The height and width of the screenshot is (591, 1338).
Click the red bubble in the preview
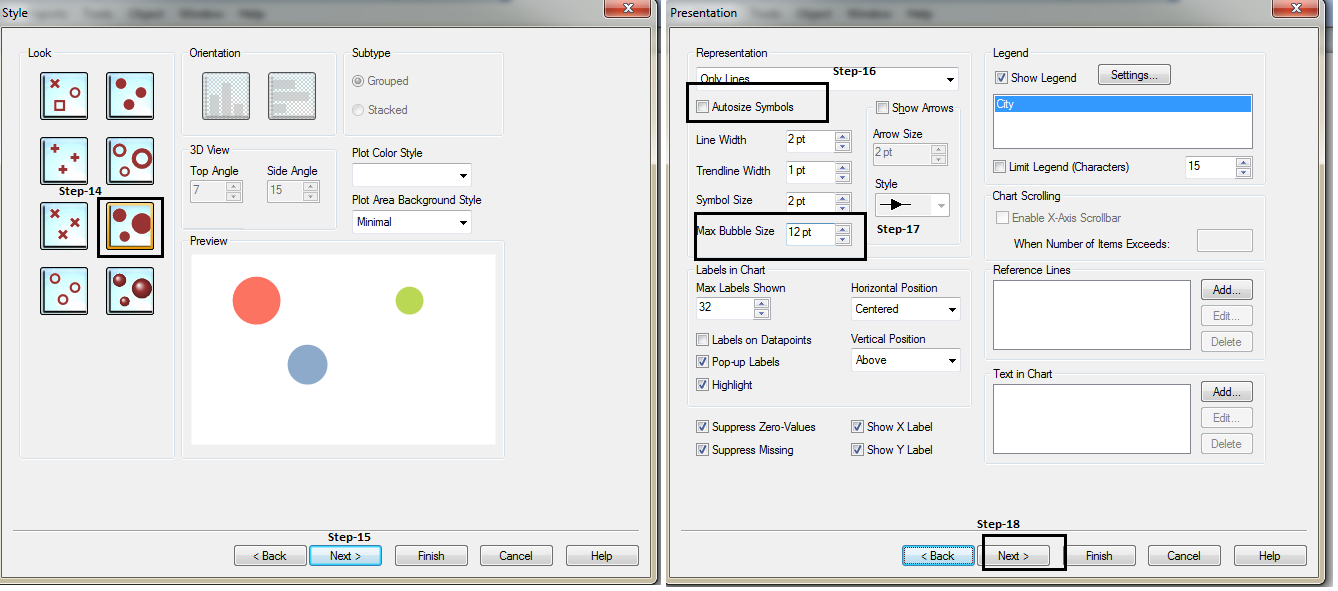click(256, 300)
